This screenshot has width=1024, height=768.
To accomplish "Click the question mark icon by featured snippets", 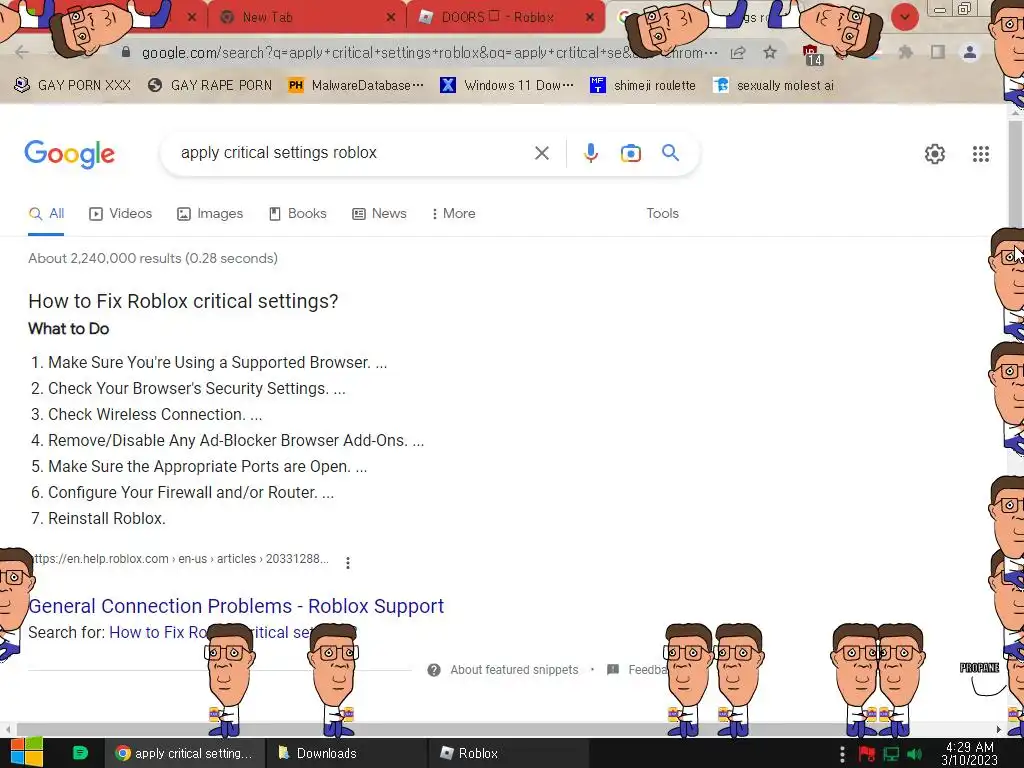I will coord(434,670).
